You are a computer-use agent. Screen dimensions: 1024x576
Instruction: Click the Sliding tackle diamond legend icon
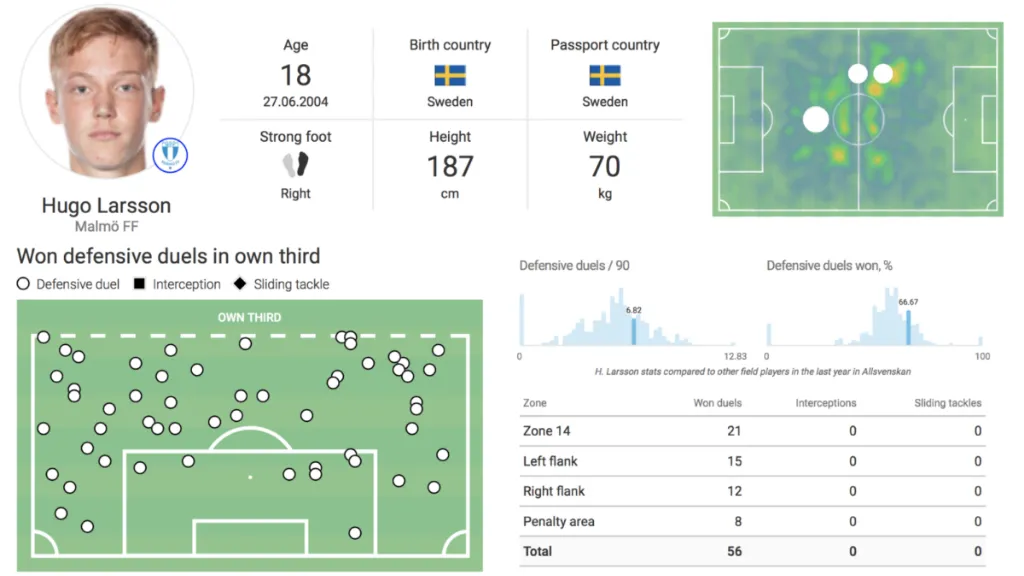point(239,284)
